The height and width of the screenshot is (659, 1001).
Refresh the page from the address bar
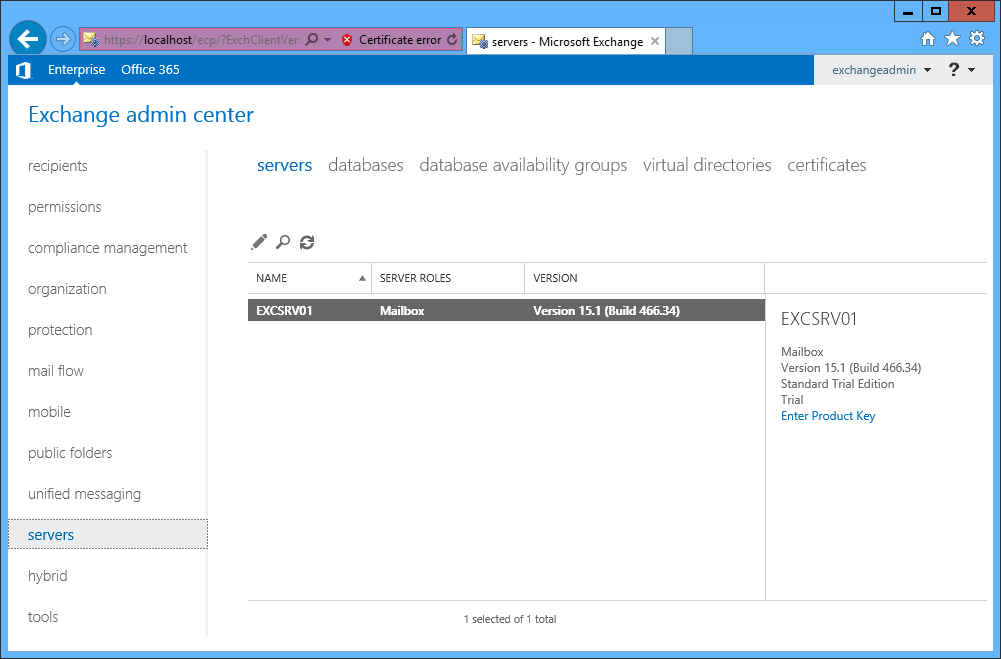click(452, 40)
